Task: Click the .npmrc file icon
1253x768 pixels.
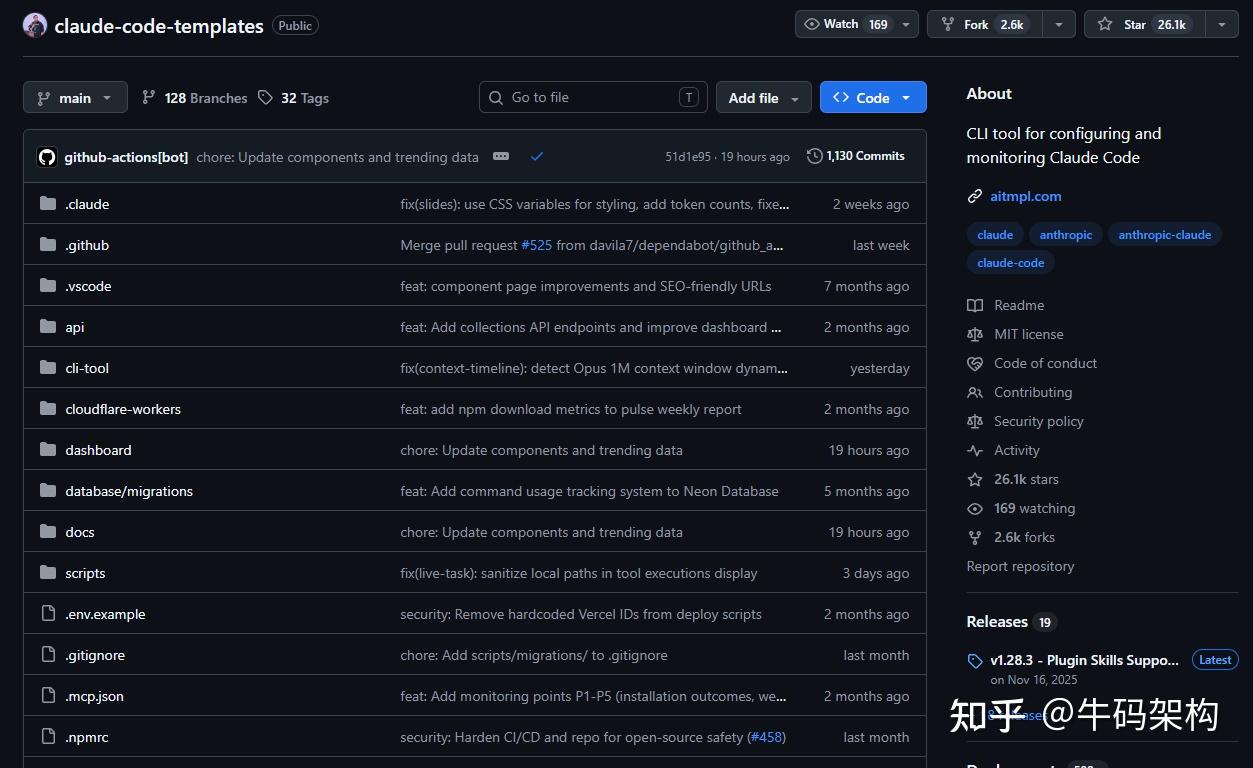Action: coord(48,737)
